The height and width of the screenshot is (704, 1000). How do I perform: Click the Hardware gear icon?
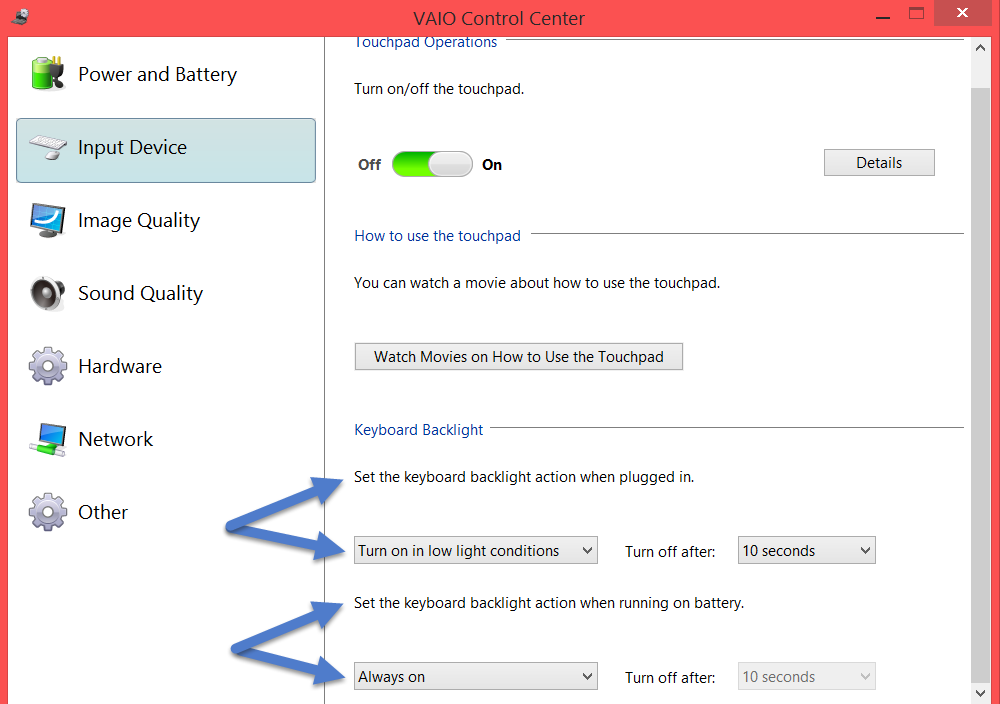coord(48,366)
